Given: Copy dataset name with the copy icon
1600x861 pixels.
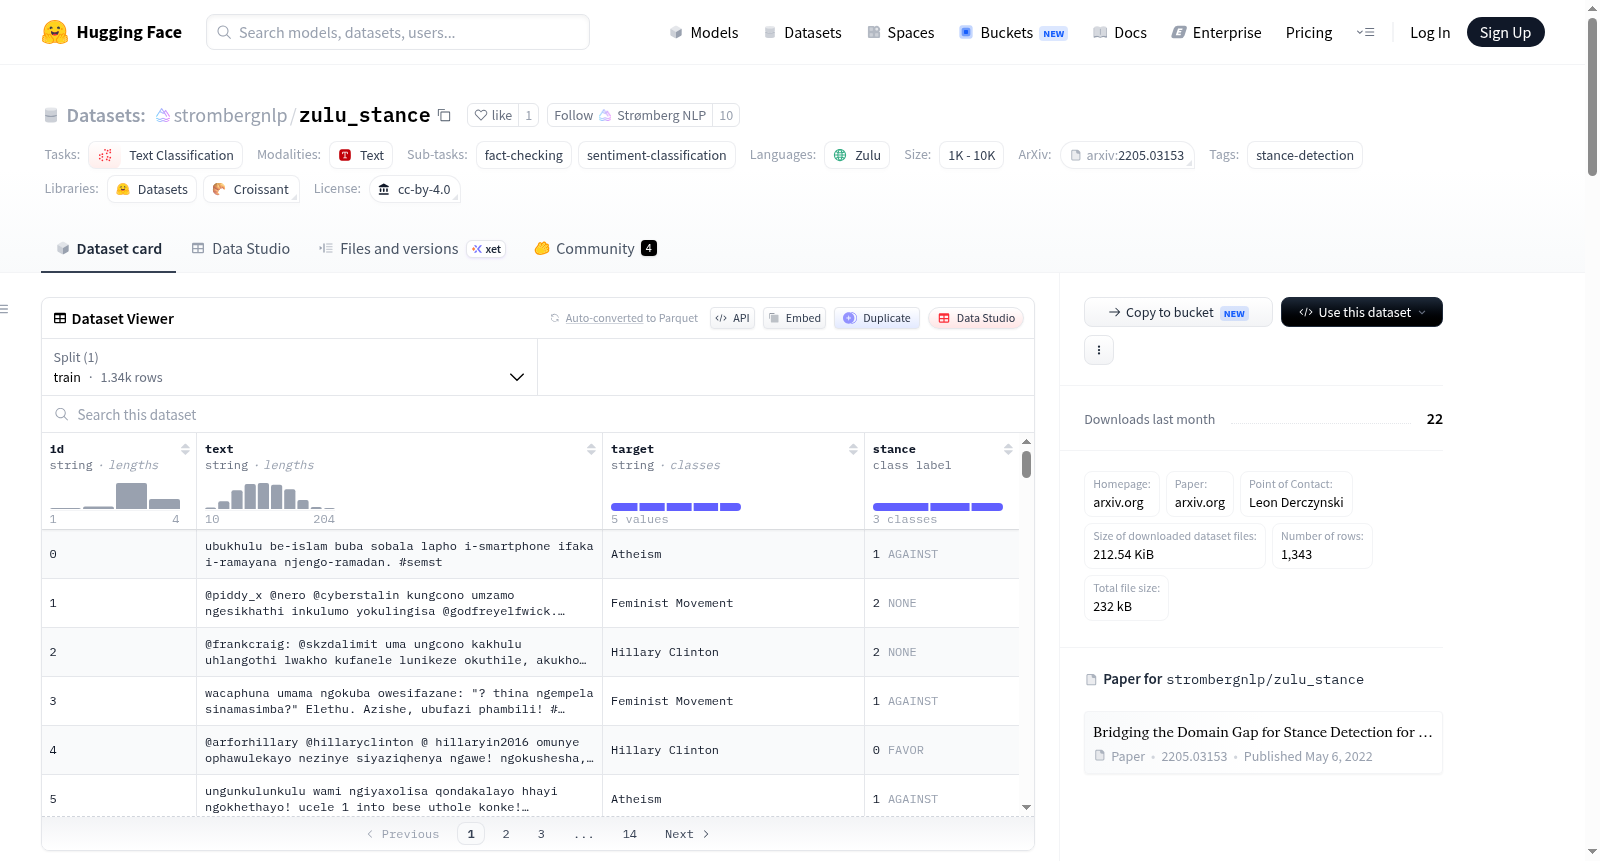Looking at the screenshot, I should [x=444, y=115].
